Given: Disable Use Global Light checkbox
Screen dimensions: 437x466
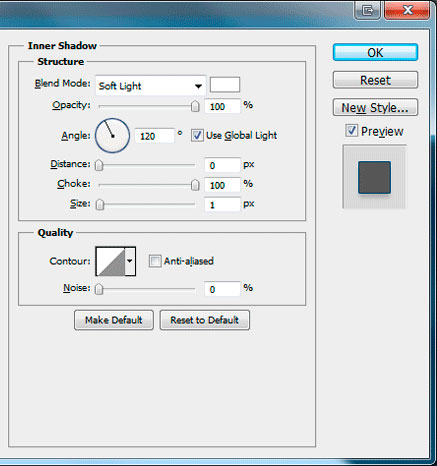Looking at the screenshot, I should click(x=197, y=135).
